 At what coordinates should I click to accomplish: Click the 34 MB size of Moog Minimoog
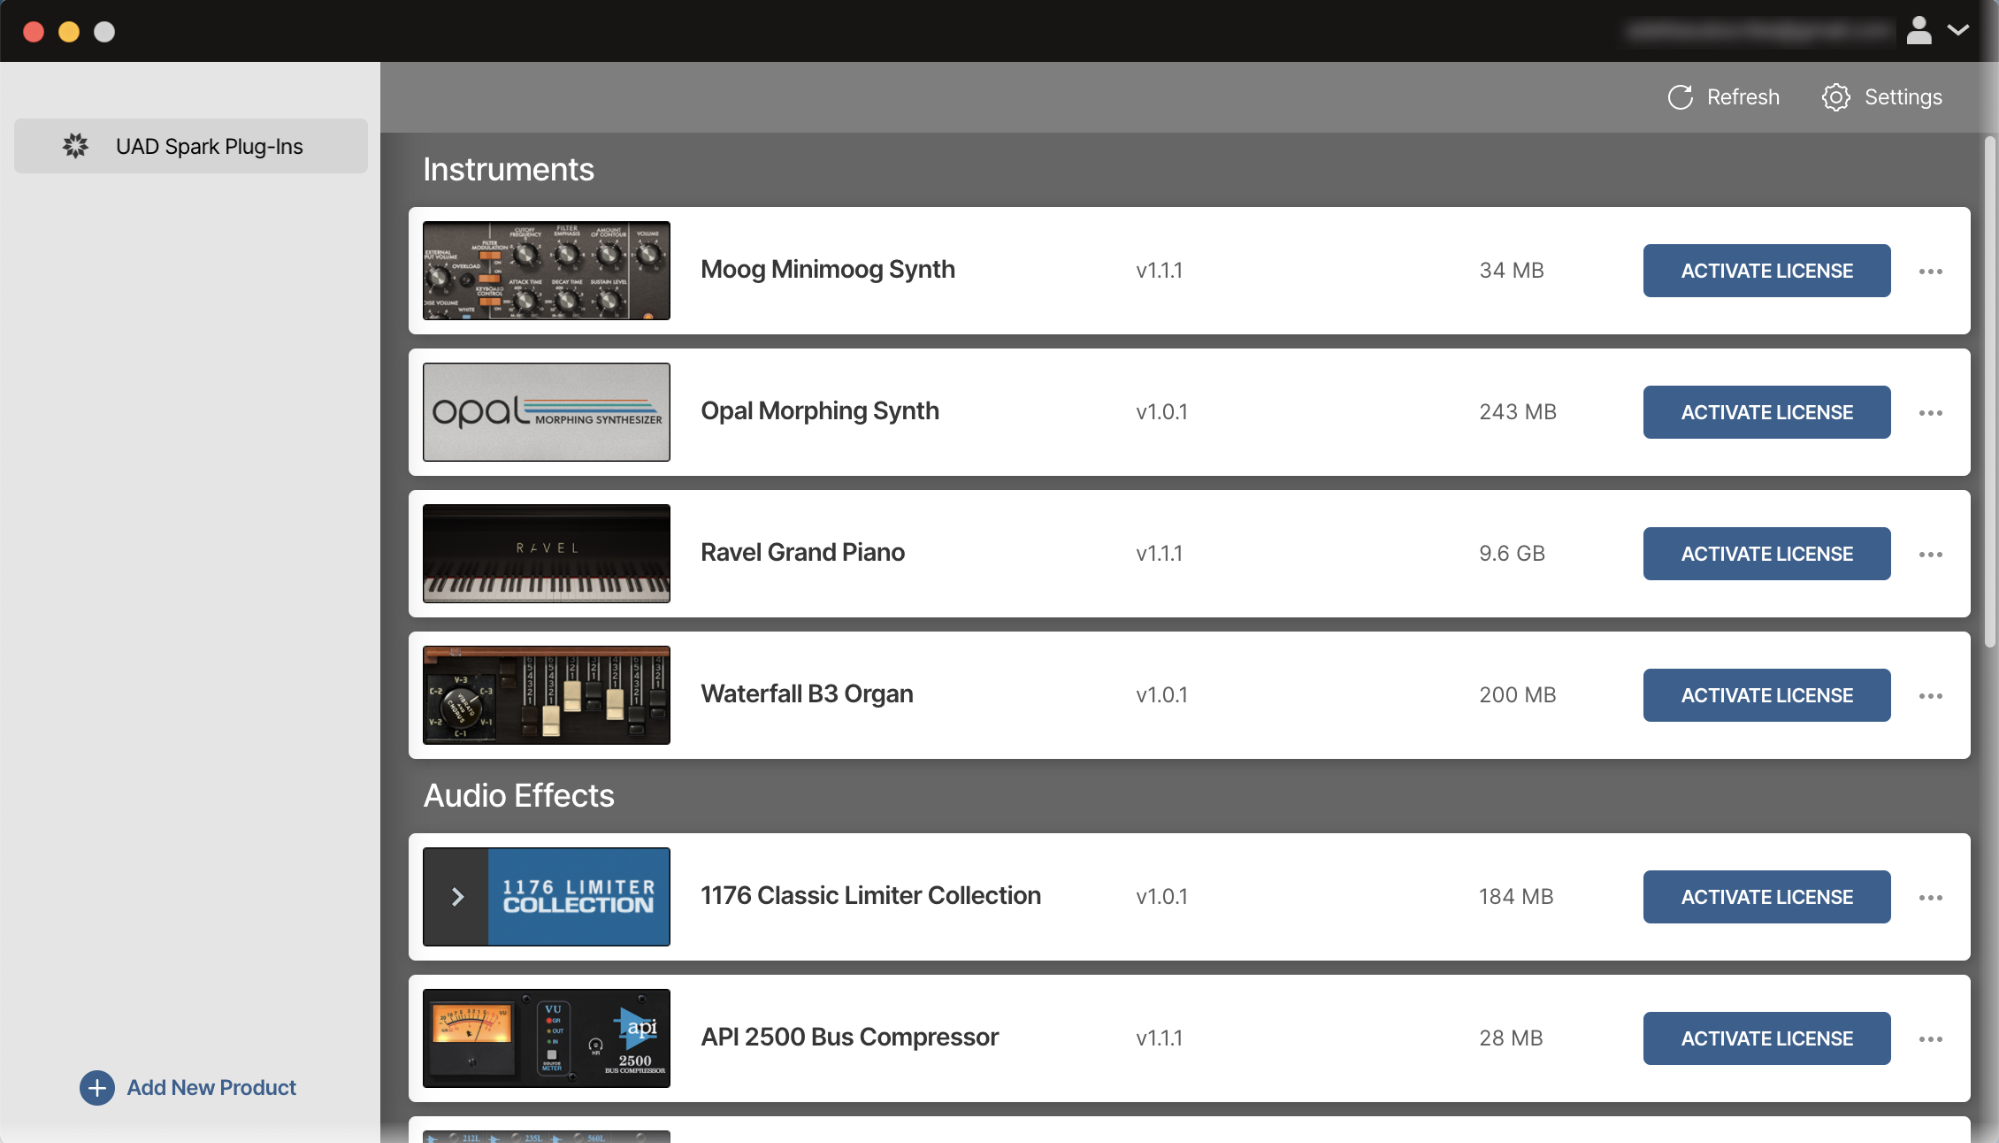1511,270
